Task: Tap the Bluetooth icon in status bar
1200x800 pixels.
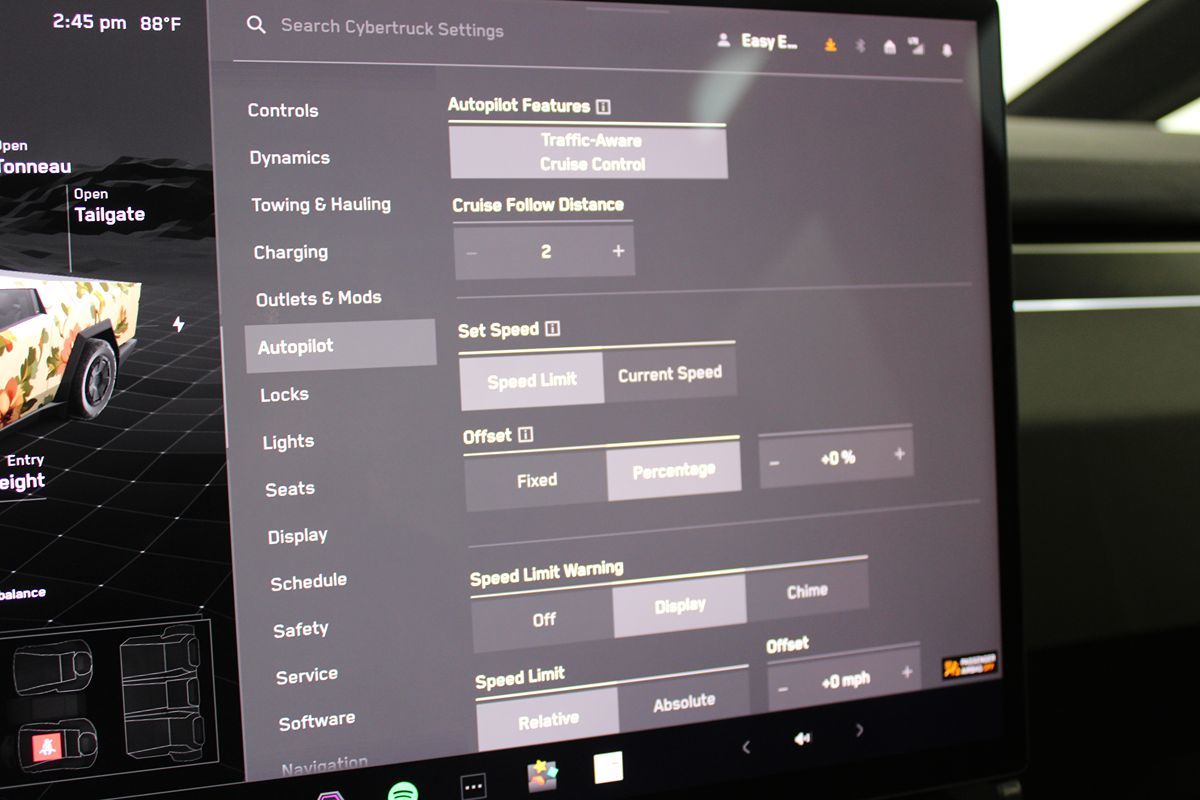Action: (860, 46)
